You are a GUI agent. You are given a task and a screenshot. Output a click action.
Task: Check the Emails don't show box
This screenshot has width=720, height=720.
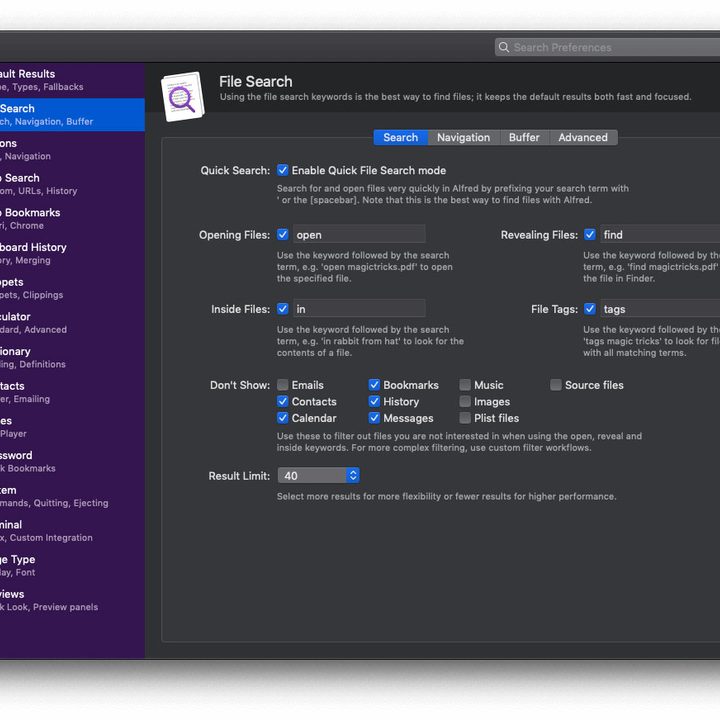tap(283, 385)
